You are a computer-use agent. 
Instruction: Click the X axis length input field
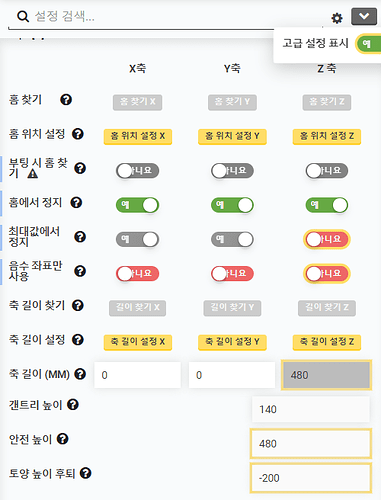(x=137, y=375)
